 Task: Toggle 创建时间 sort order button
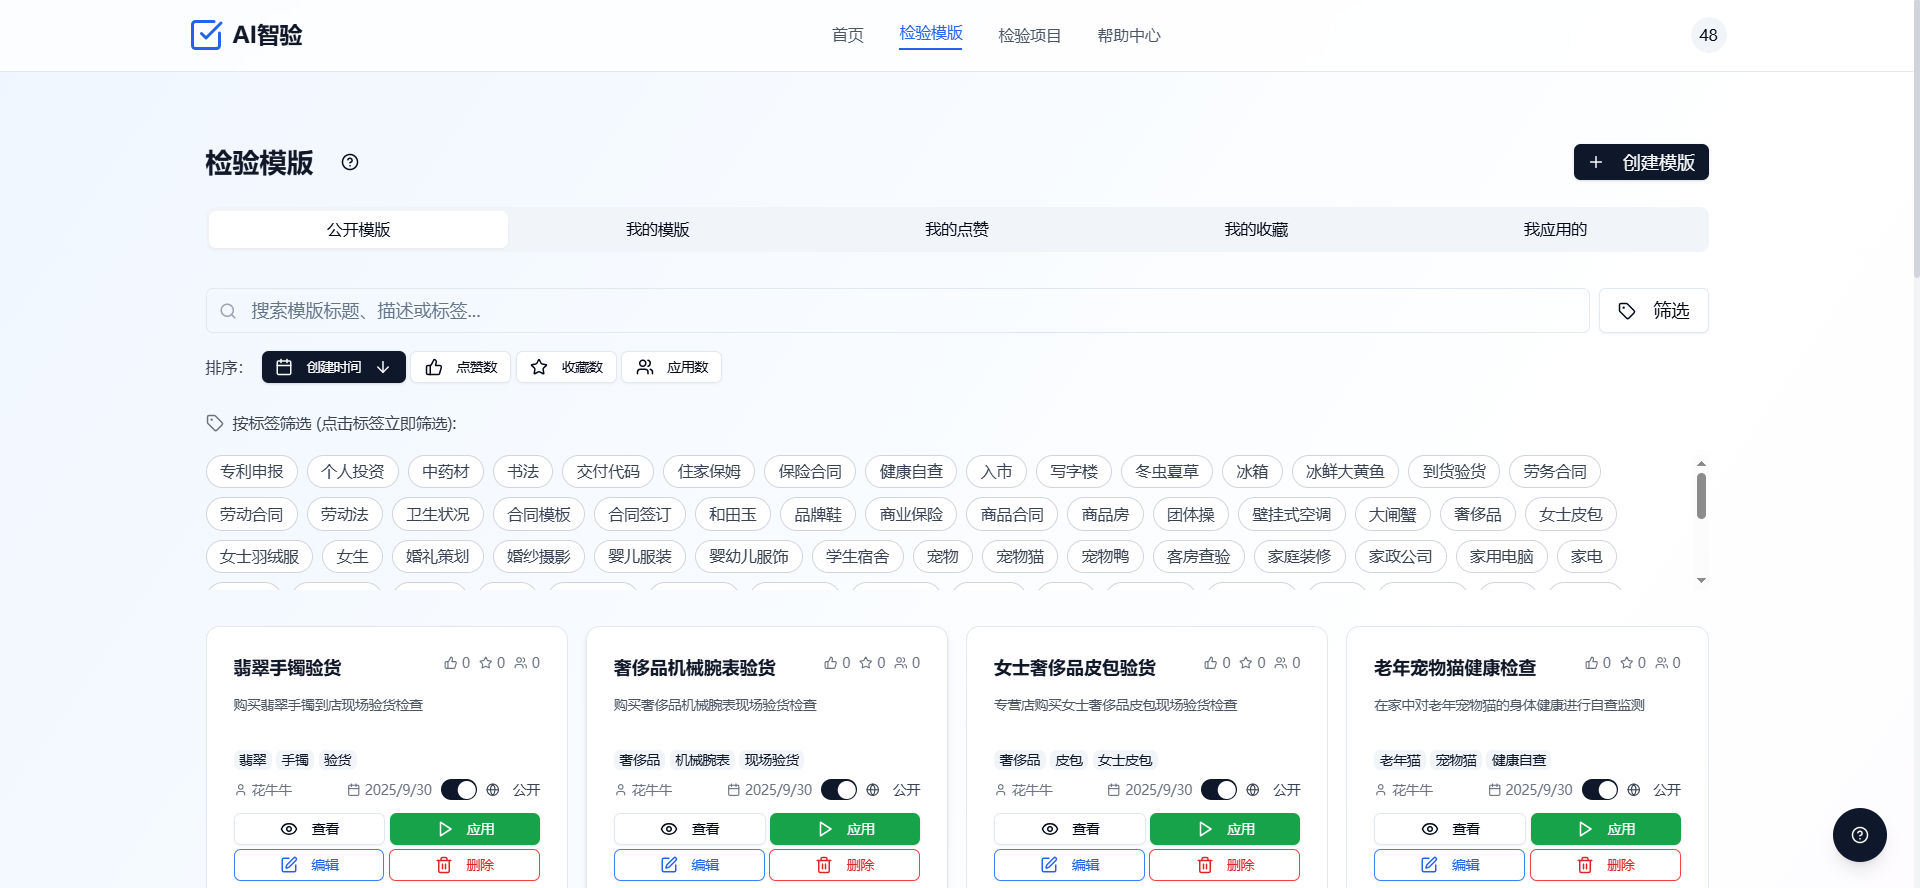(334, 367)
